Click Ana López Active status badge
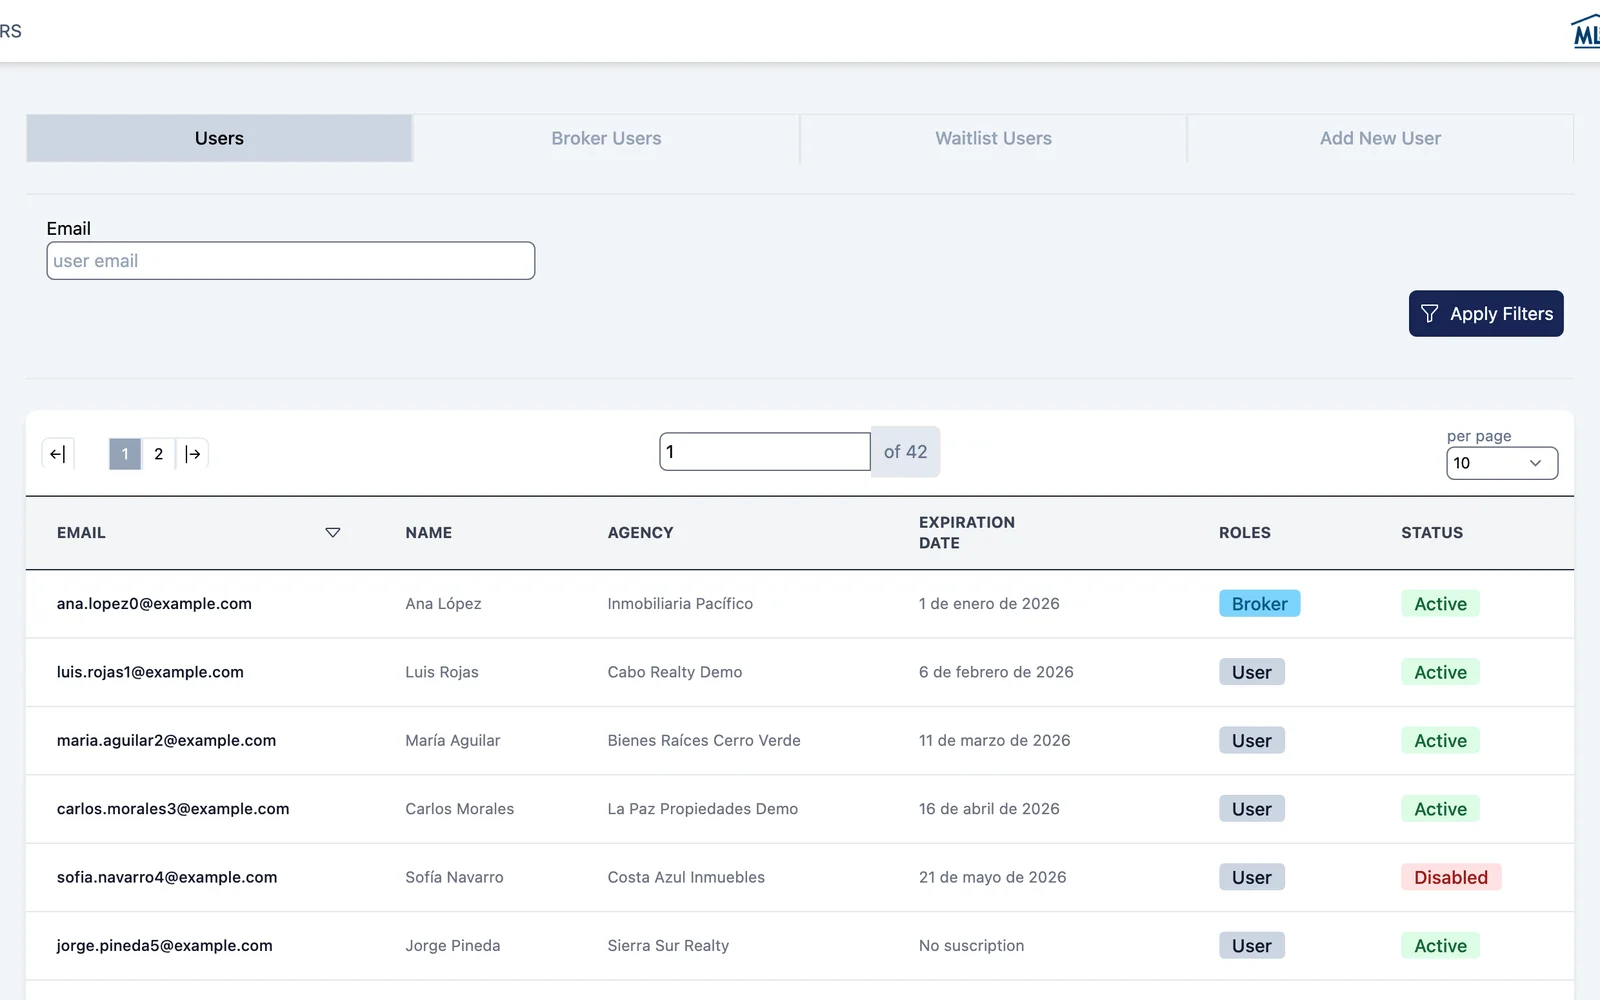Viewport: 1600px width, 1000px height. (x=1440, y=604)
